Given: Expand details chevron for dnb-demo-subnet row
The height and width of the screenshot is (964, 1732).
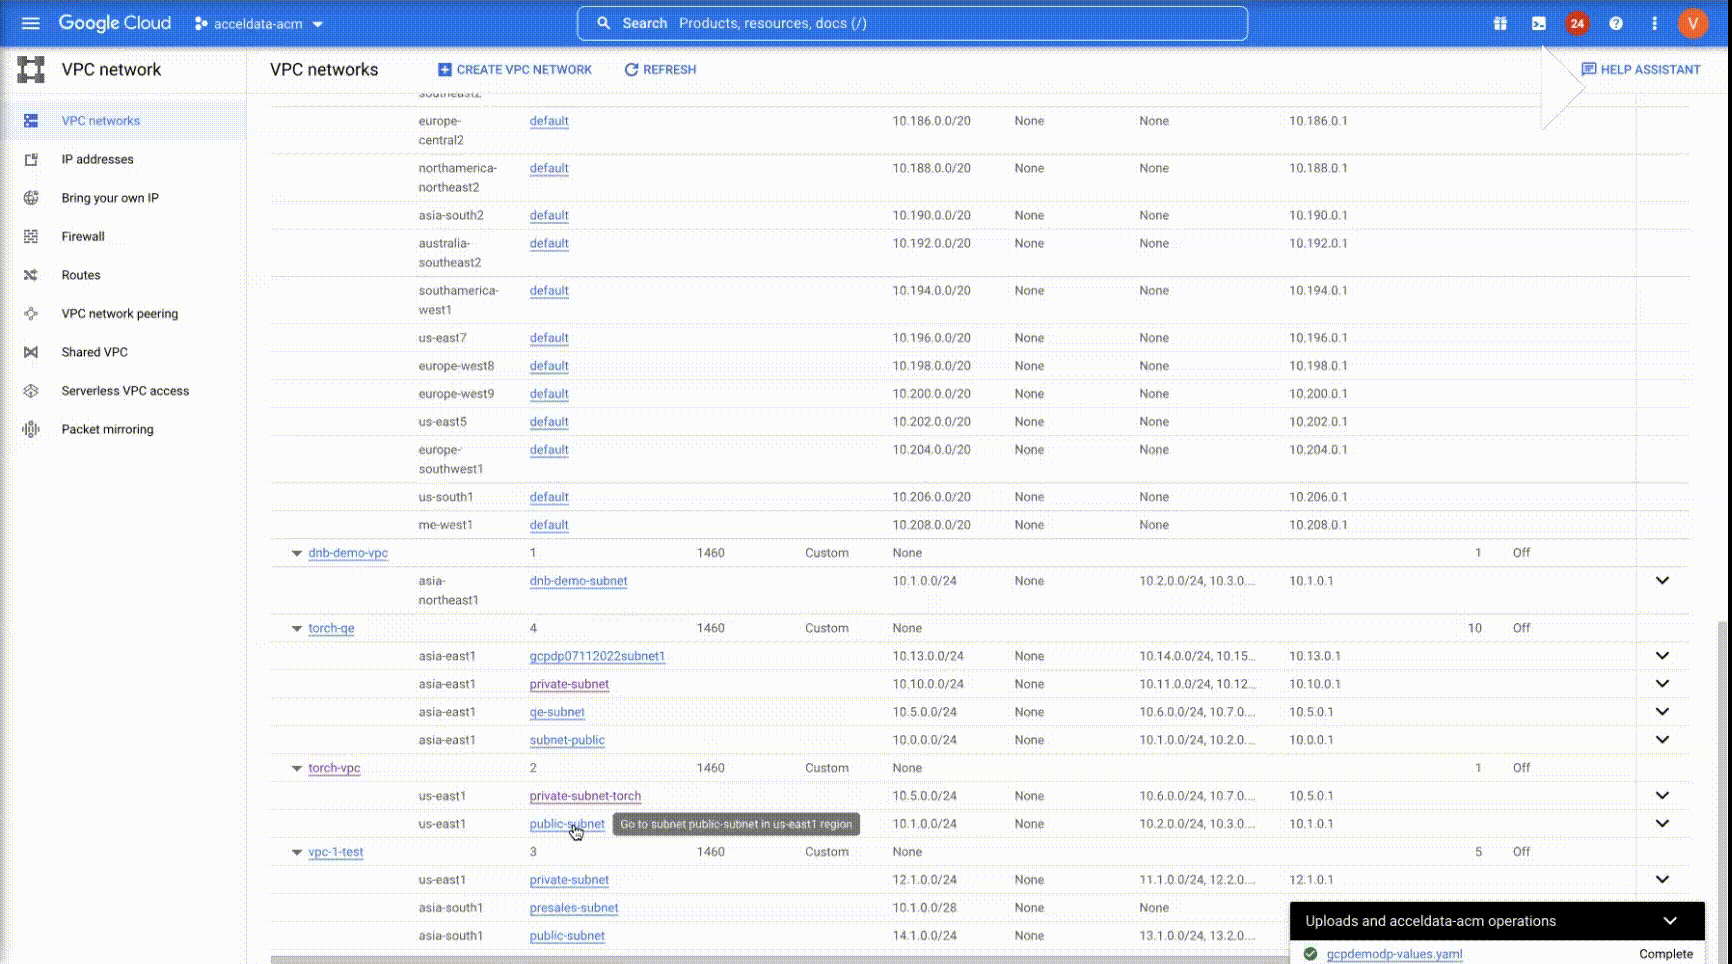Looking at the screenshot, I should point(1662,581).
